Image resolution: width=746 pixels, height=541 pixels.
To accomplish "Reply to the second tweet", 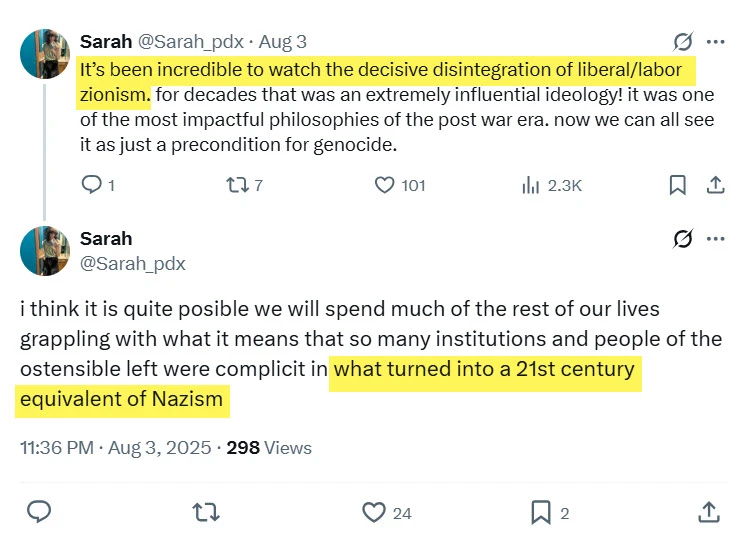I will click(x=39, y=513).
